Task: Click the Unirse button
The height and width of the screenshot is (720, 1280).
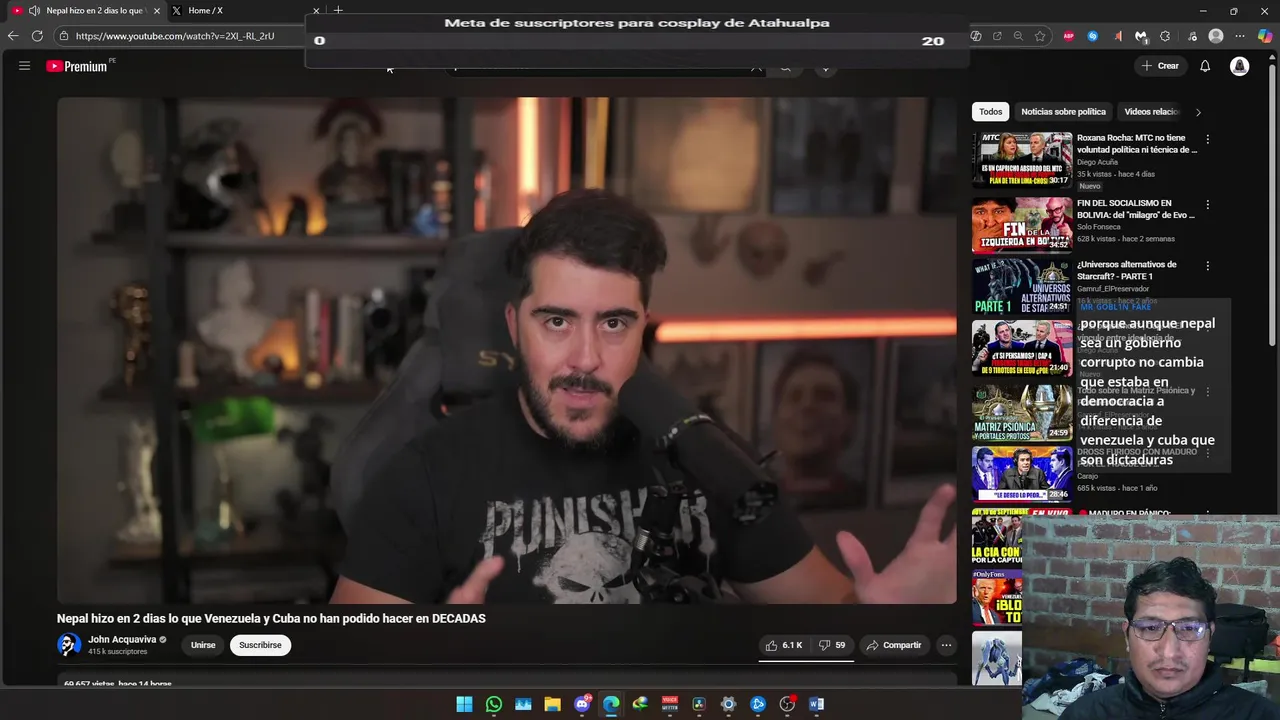Action: tap(203, 645)
